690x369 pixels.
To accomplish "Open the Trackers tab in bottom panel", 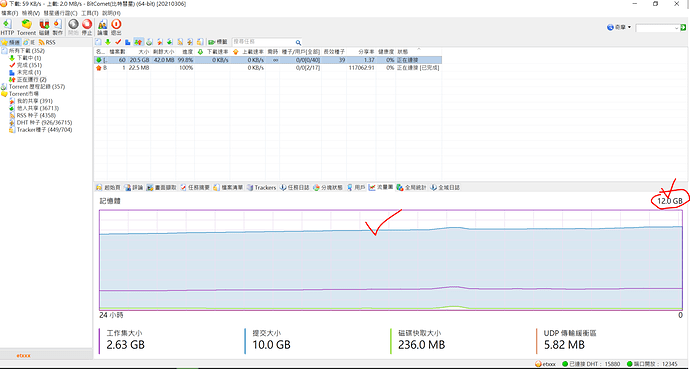I will [x=261, y=187].
